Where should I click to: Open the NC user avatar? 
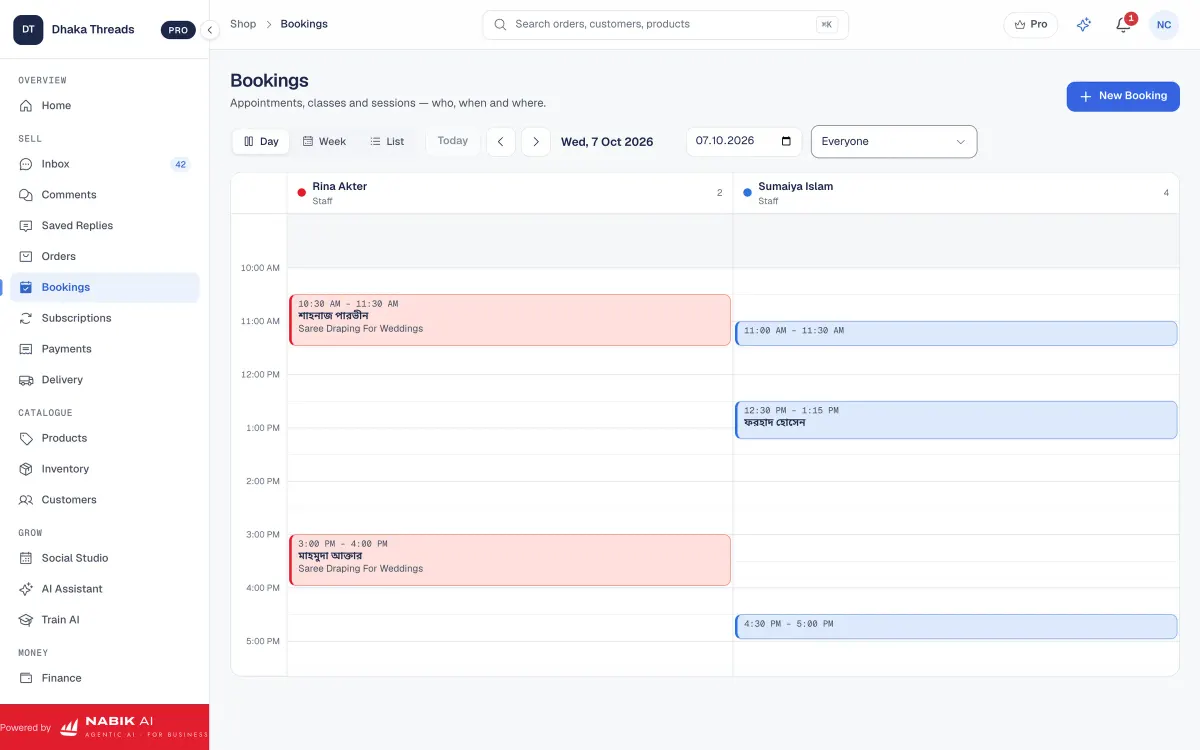[x=1164, y=25]
